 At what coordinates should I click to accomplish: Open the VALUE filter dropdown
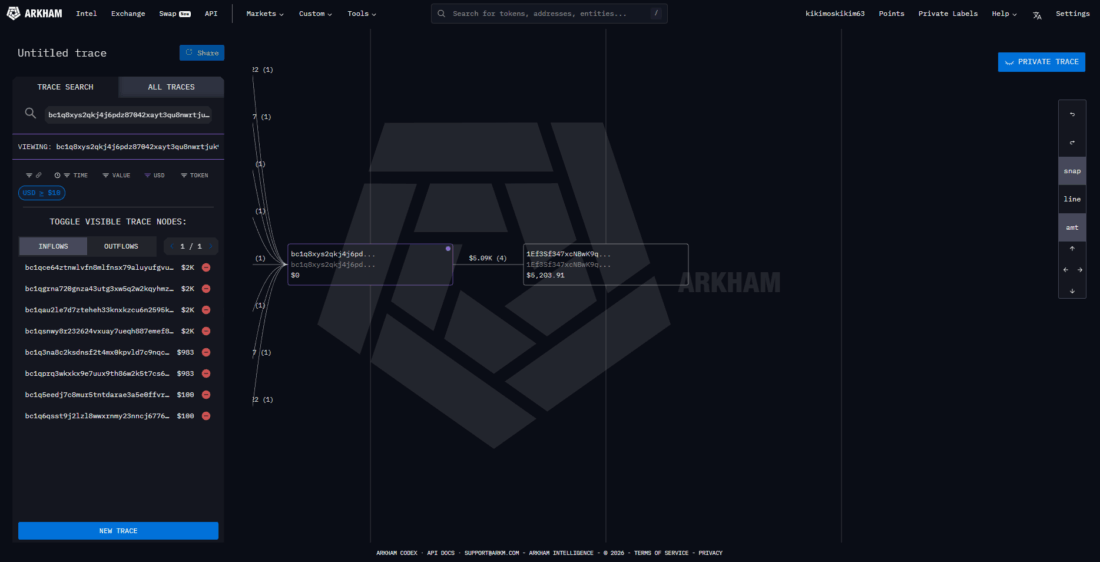point(116,175)
